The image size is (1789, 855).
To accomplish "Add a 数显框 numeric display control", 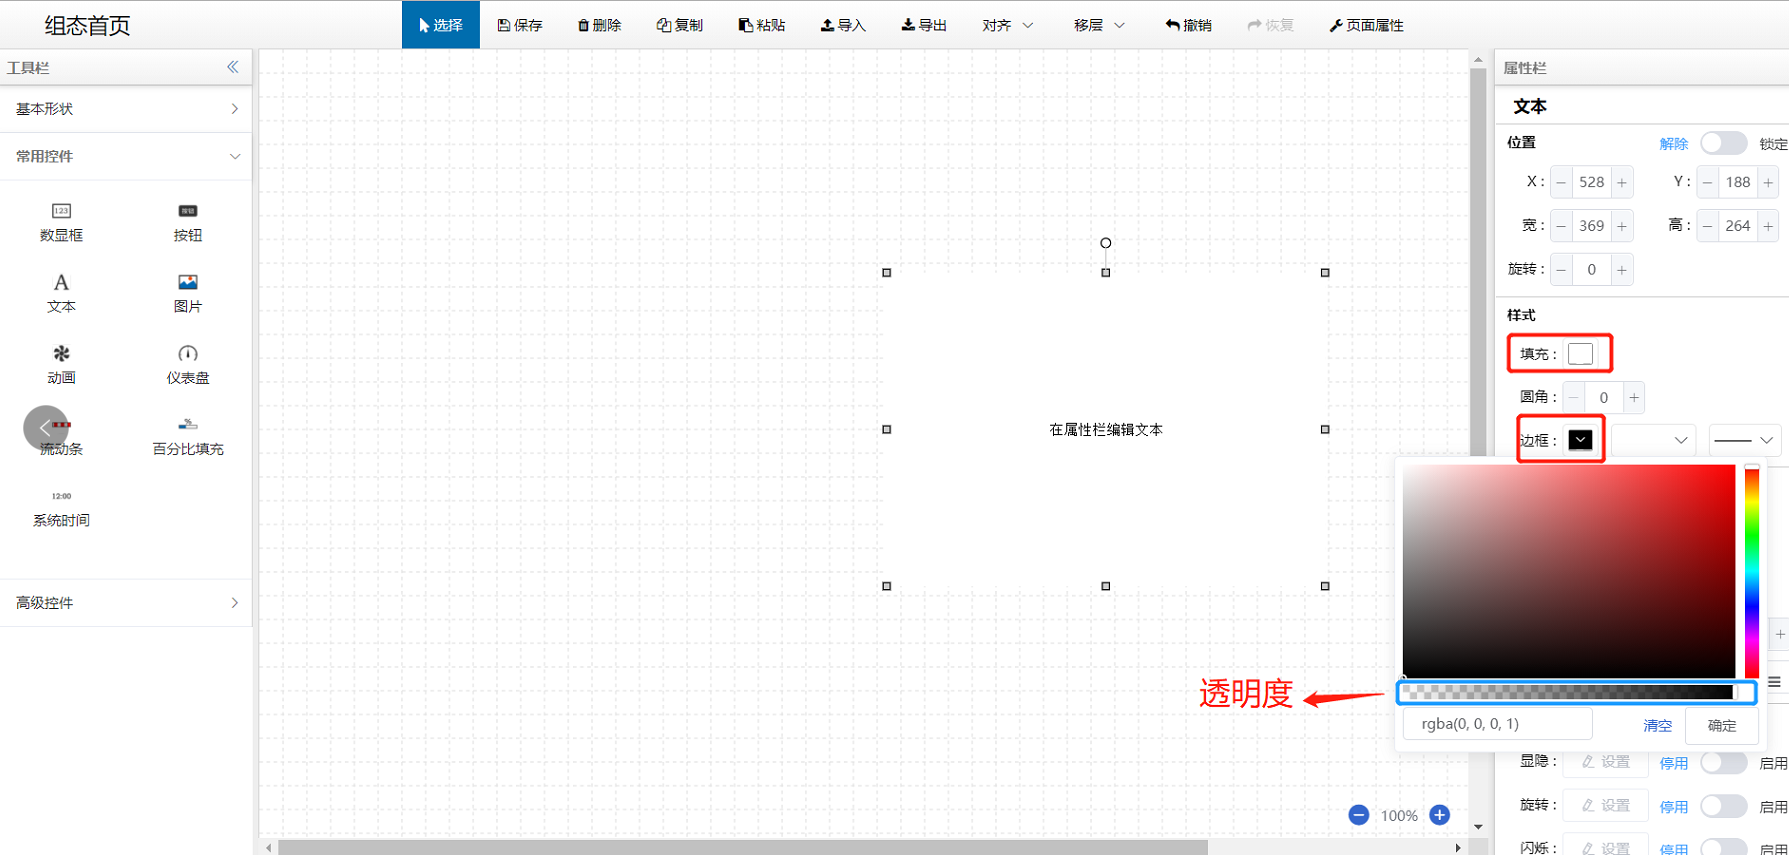I will [x=61, y=222].
